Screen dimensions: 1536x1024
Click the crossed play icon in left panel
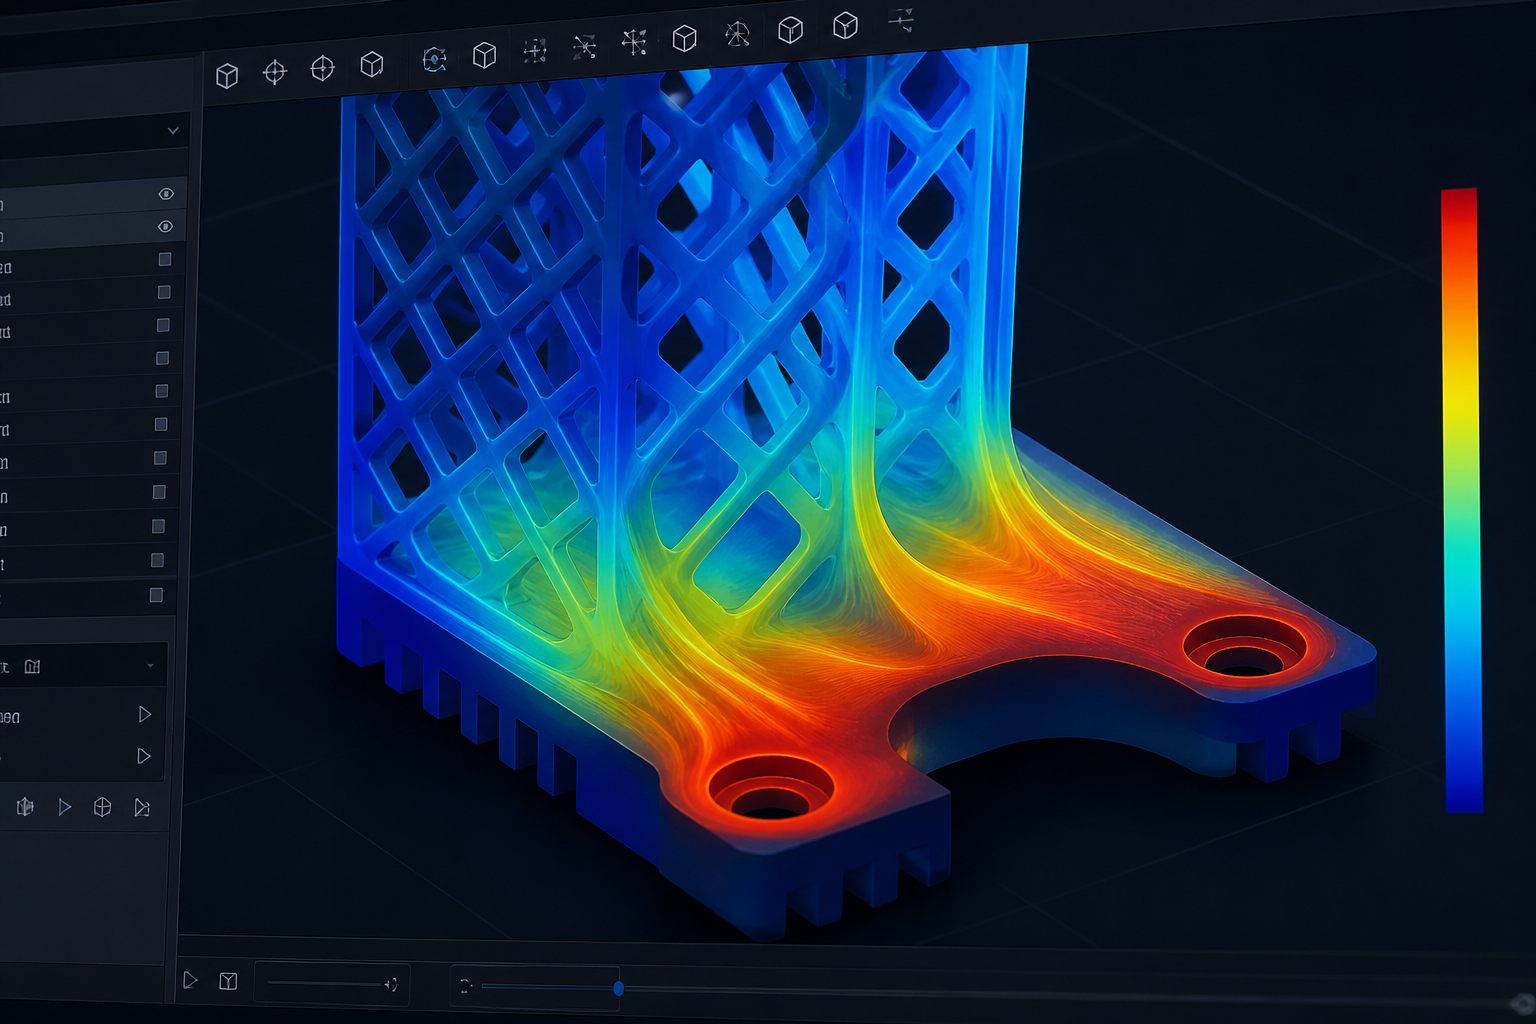click(142, 807)
